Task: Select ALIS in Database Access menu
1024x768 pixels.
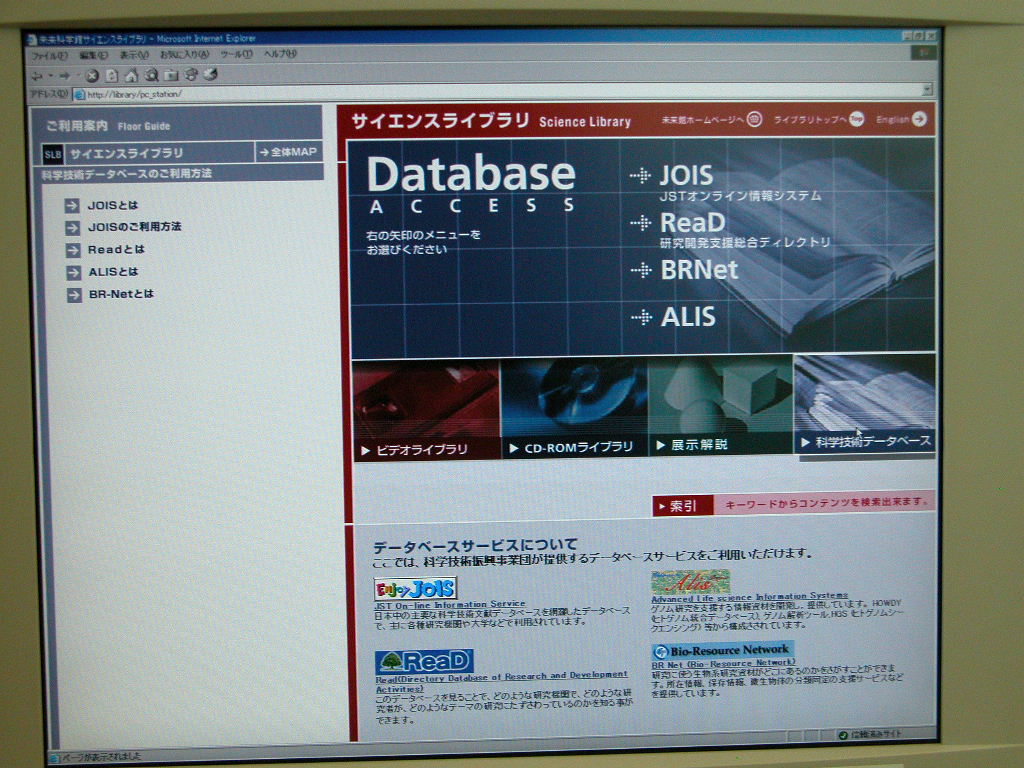Action: pos(688,317)
